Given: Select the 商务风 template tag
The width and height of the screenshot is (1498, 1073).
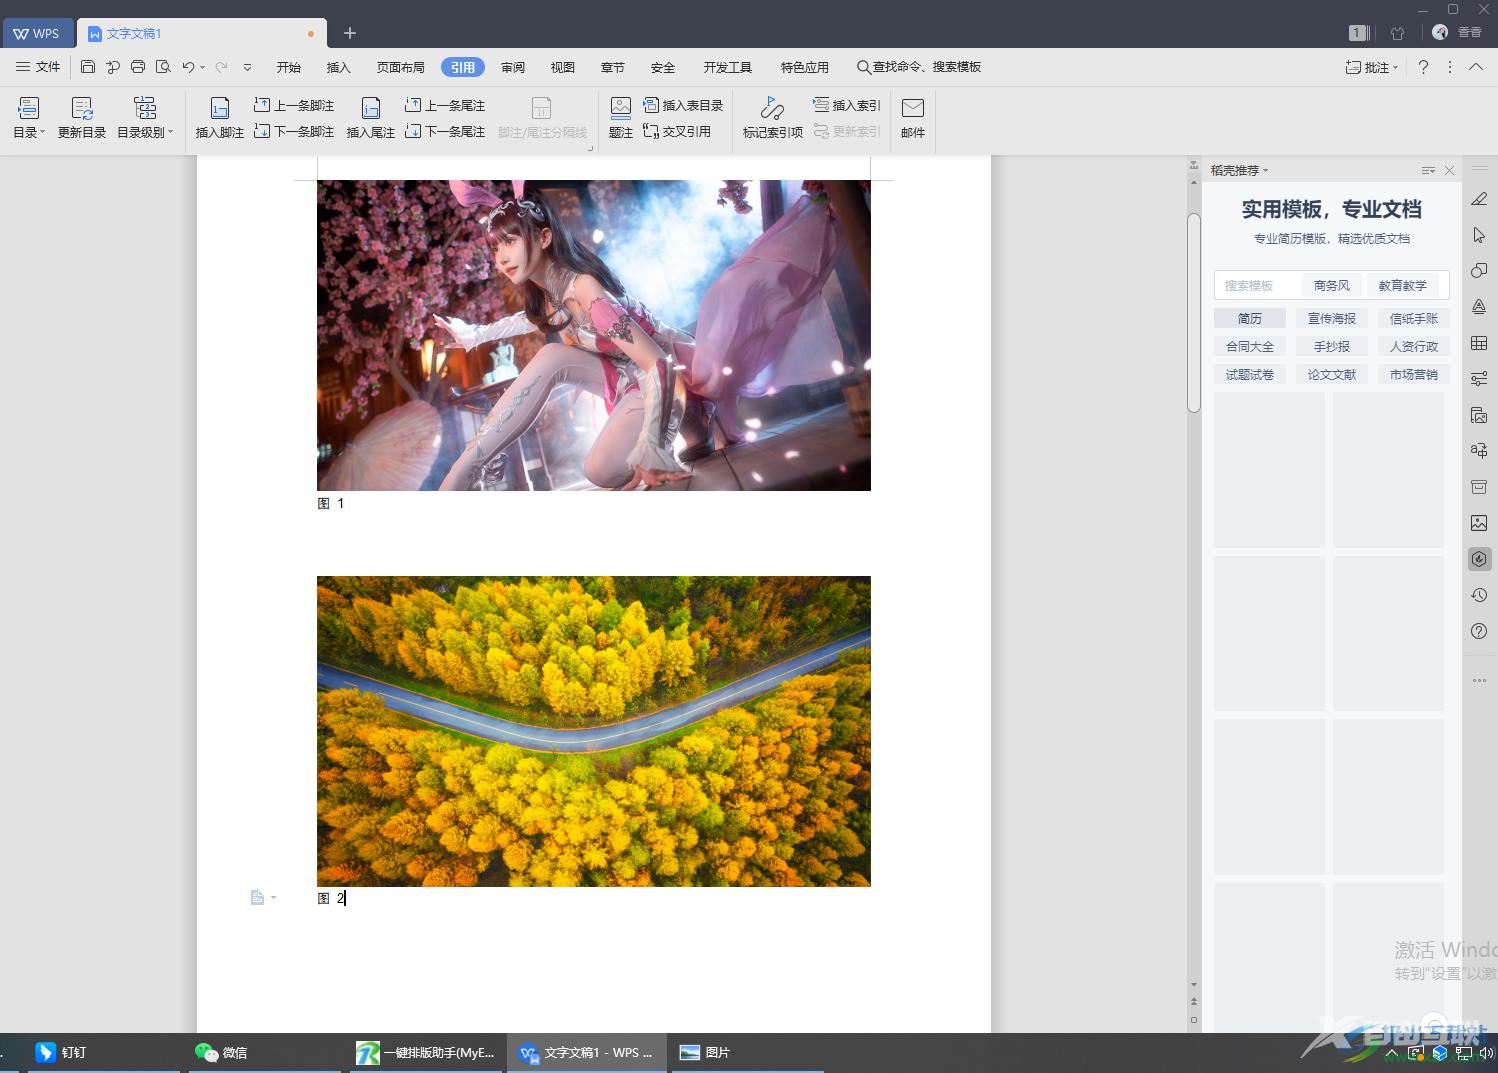Looking at the screenshot, I should pos(1332,285).
